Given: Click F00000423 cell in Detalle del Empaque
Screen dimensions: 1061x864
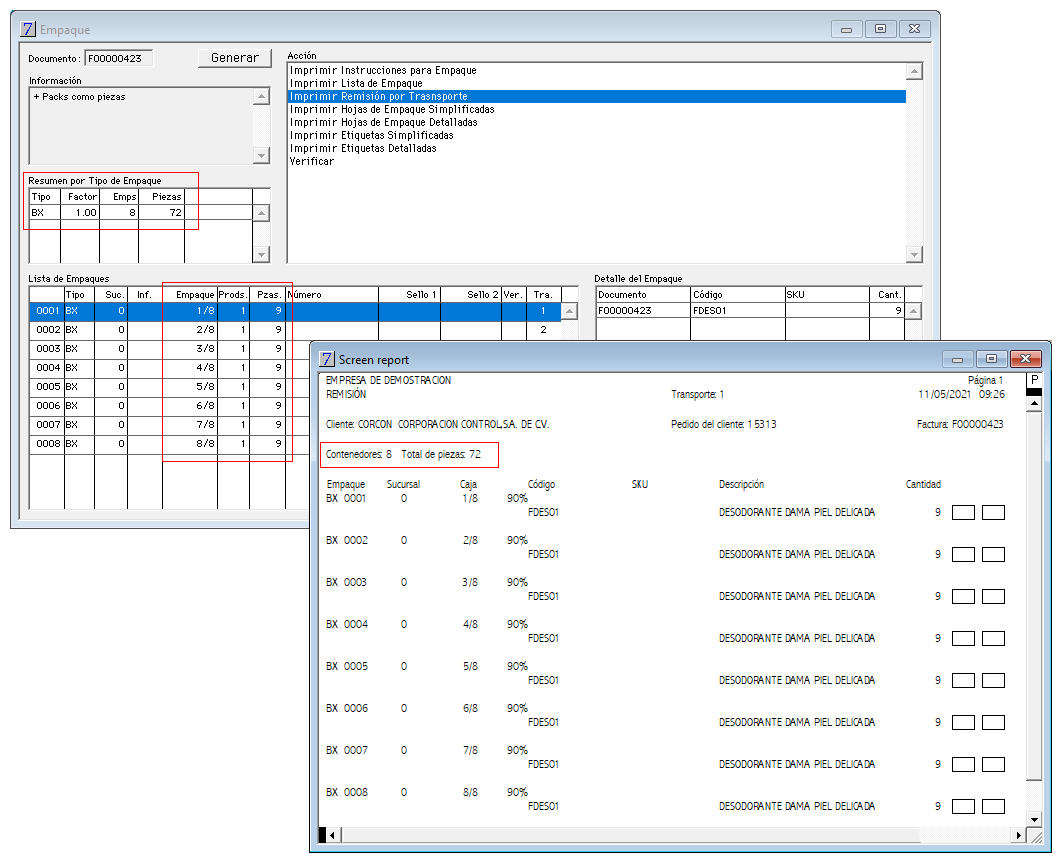Looking at the screenshot, I should (643, 311).
